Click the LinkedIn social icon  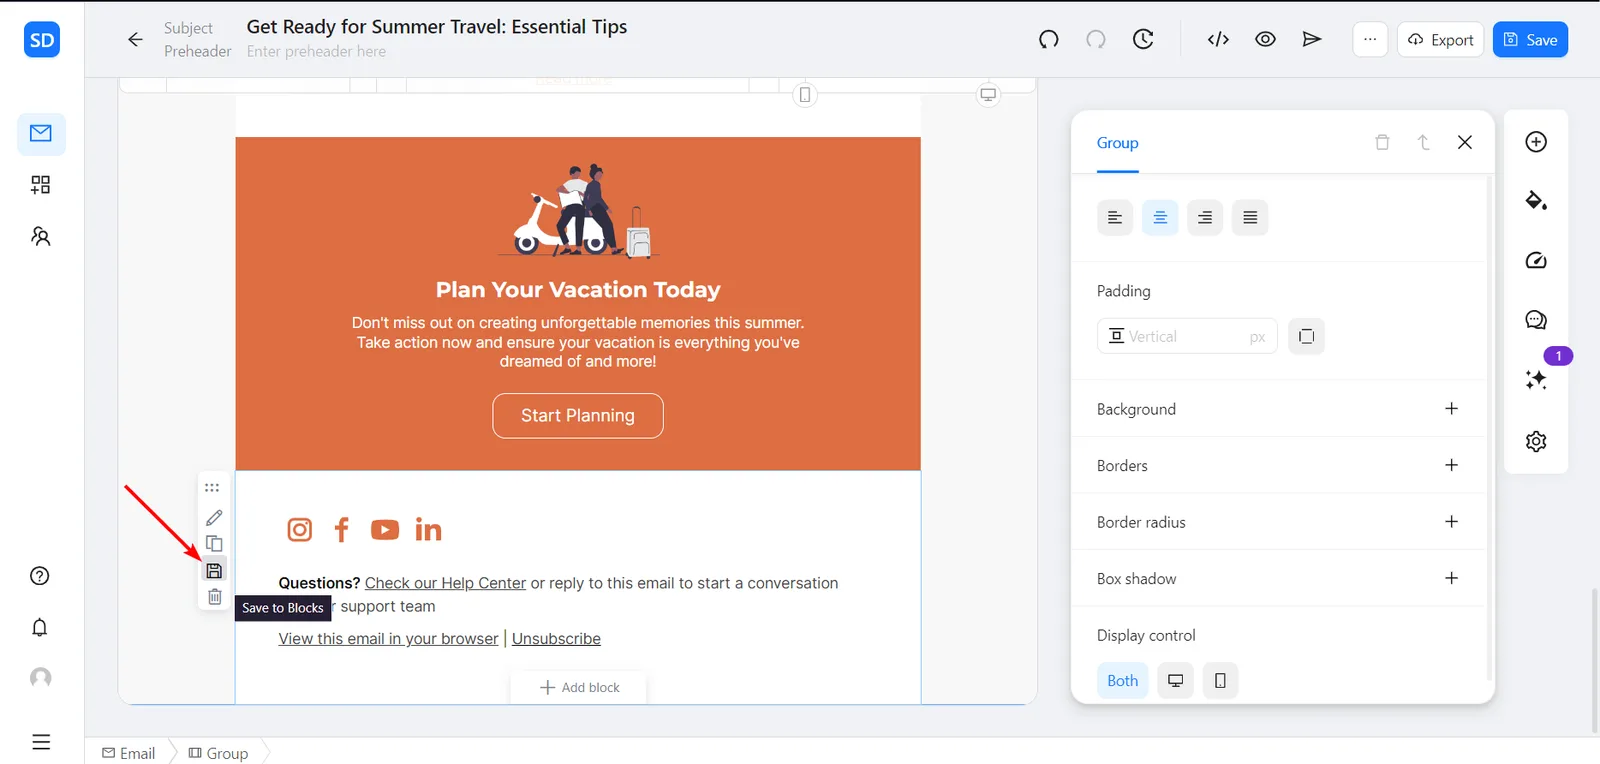coord(428,529)
